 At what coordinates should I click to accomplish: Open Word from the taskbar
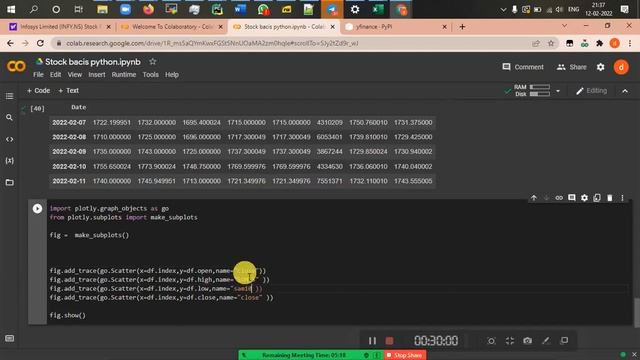240,9
